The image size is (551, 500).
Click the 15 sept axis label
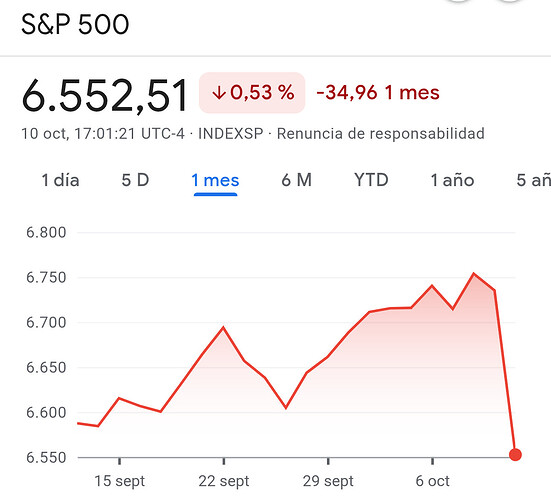[119, 481]
